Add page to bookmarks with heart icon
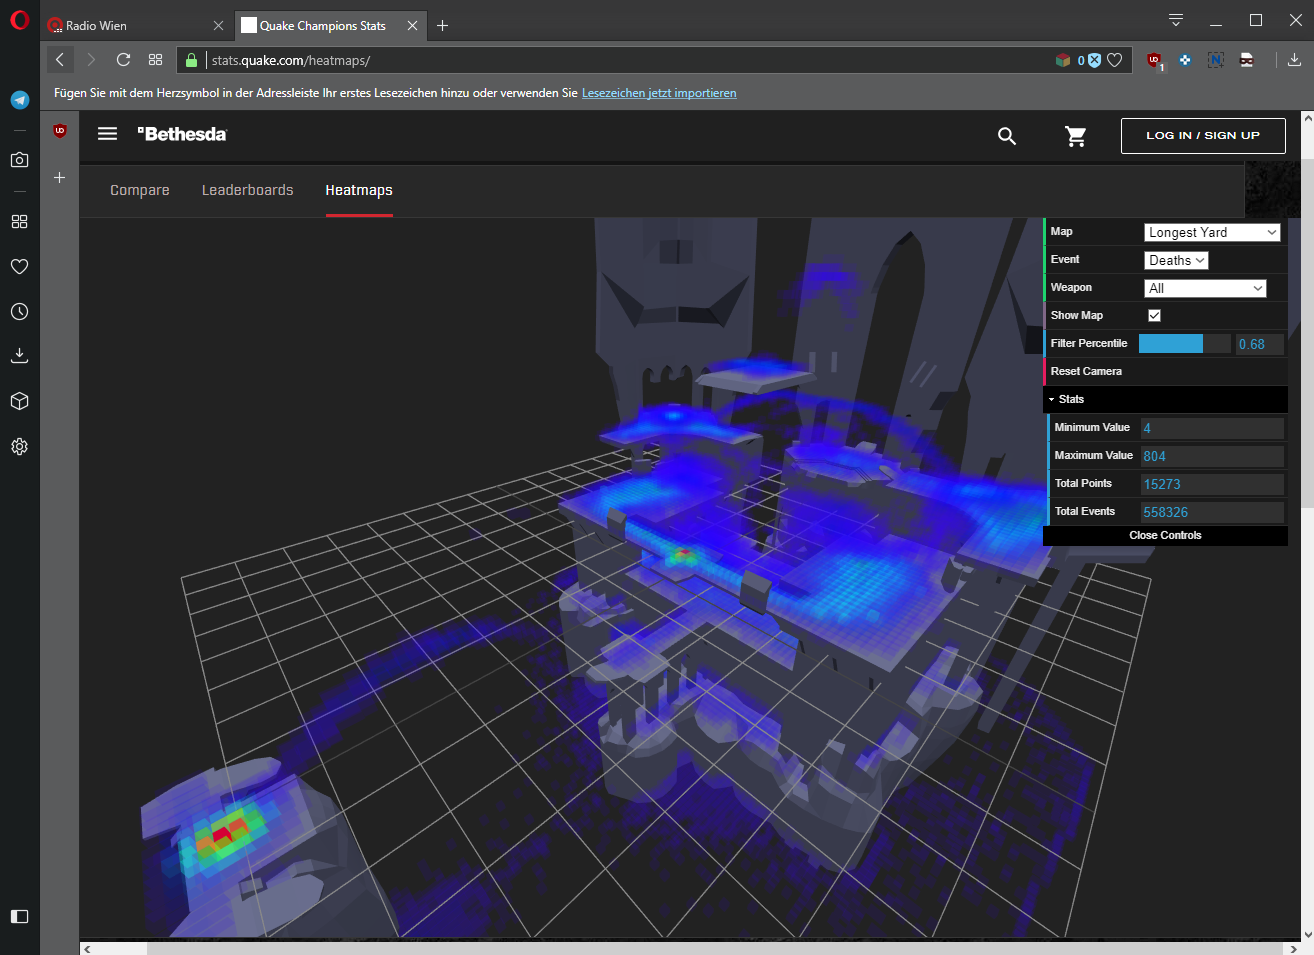This screenshot has height=955, width=1314. click(1115, 60)
